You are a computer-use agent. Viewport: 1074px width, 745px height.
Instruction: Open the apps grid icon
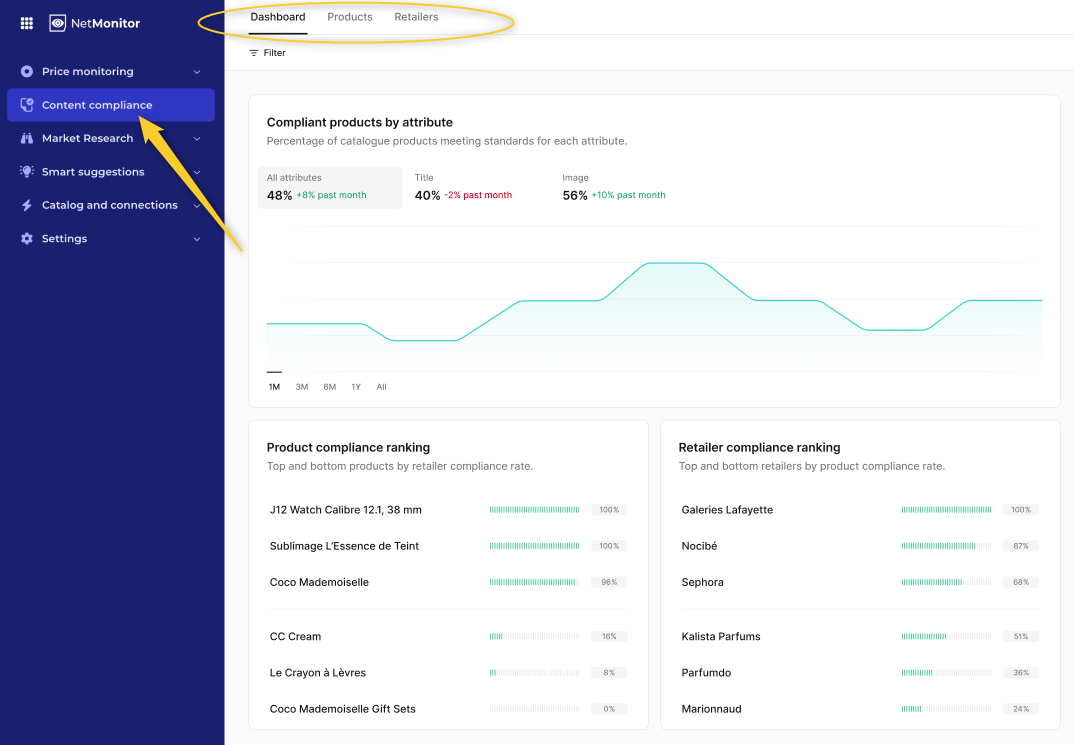point(27,23)
